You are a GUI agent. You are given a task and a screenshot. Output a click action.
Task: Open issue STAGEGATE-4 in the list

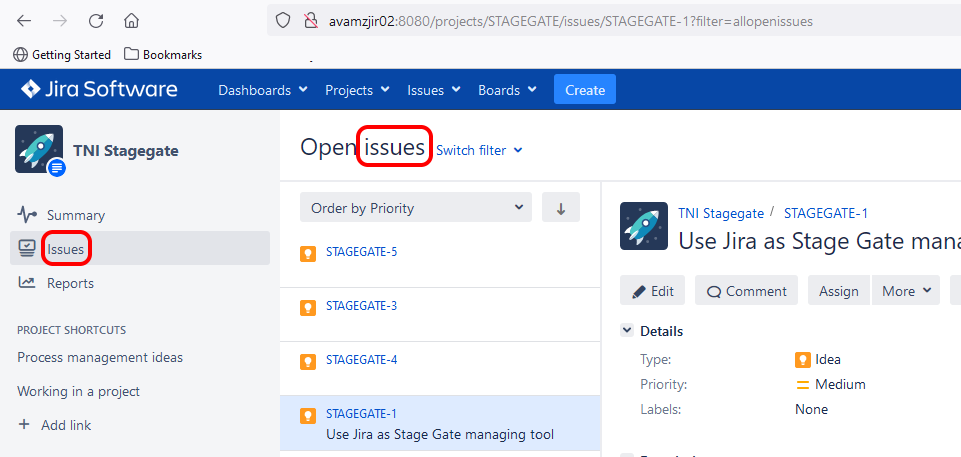tap(362, 360)
